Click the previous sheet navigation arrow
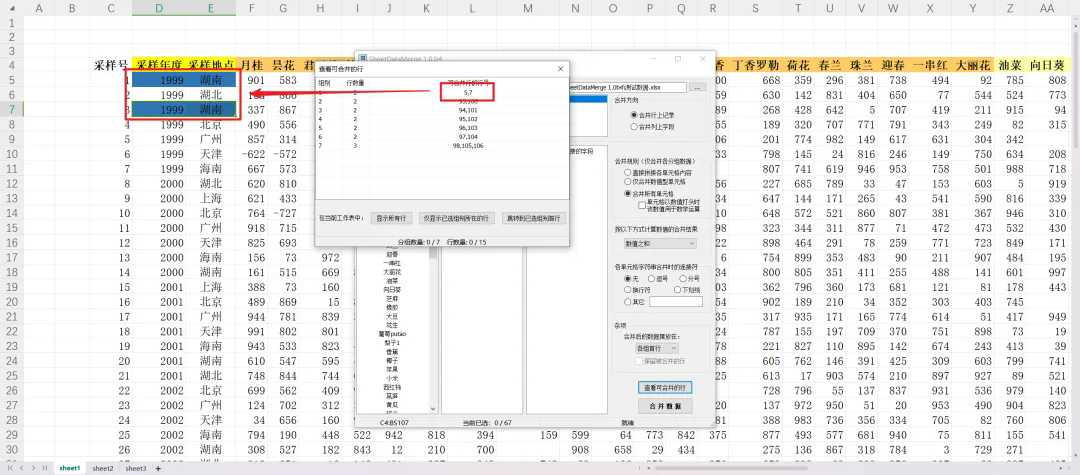1080x475 pixels. 24,468
